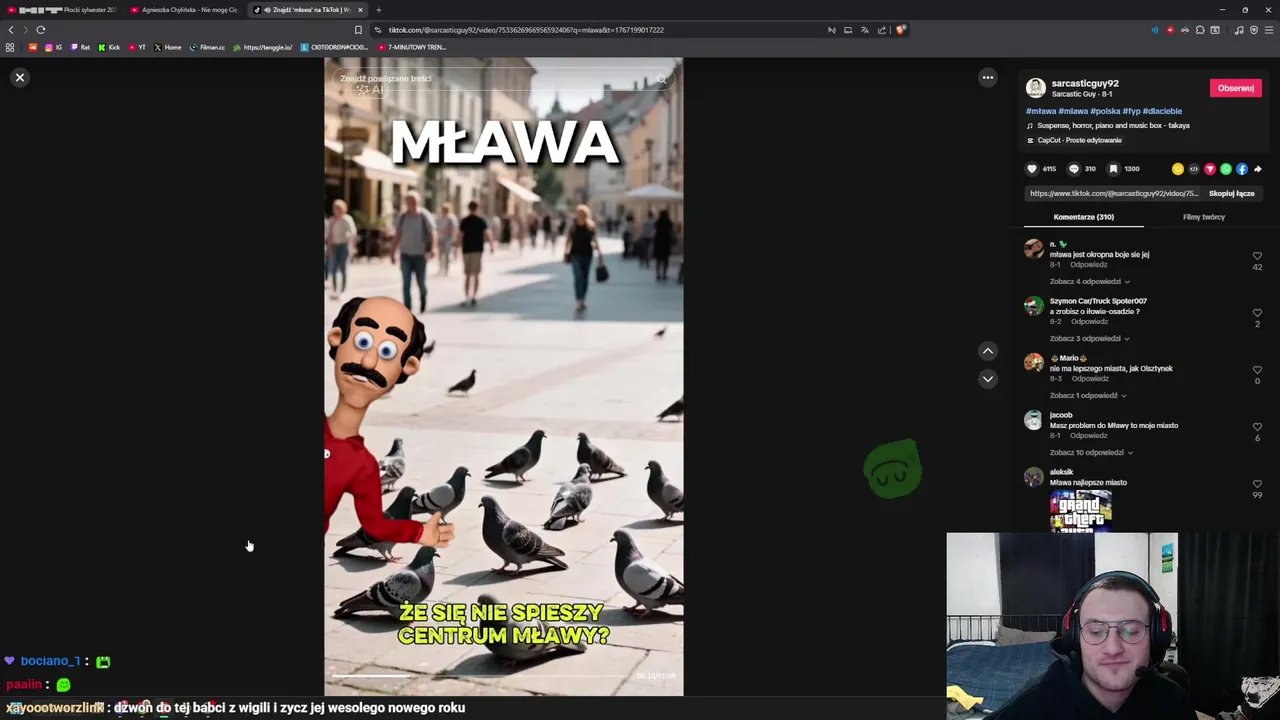Click the embed code icon
The image size is (1280, 720).
coord(1194,169)
